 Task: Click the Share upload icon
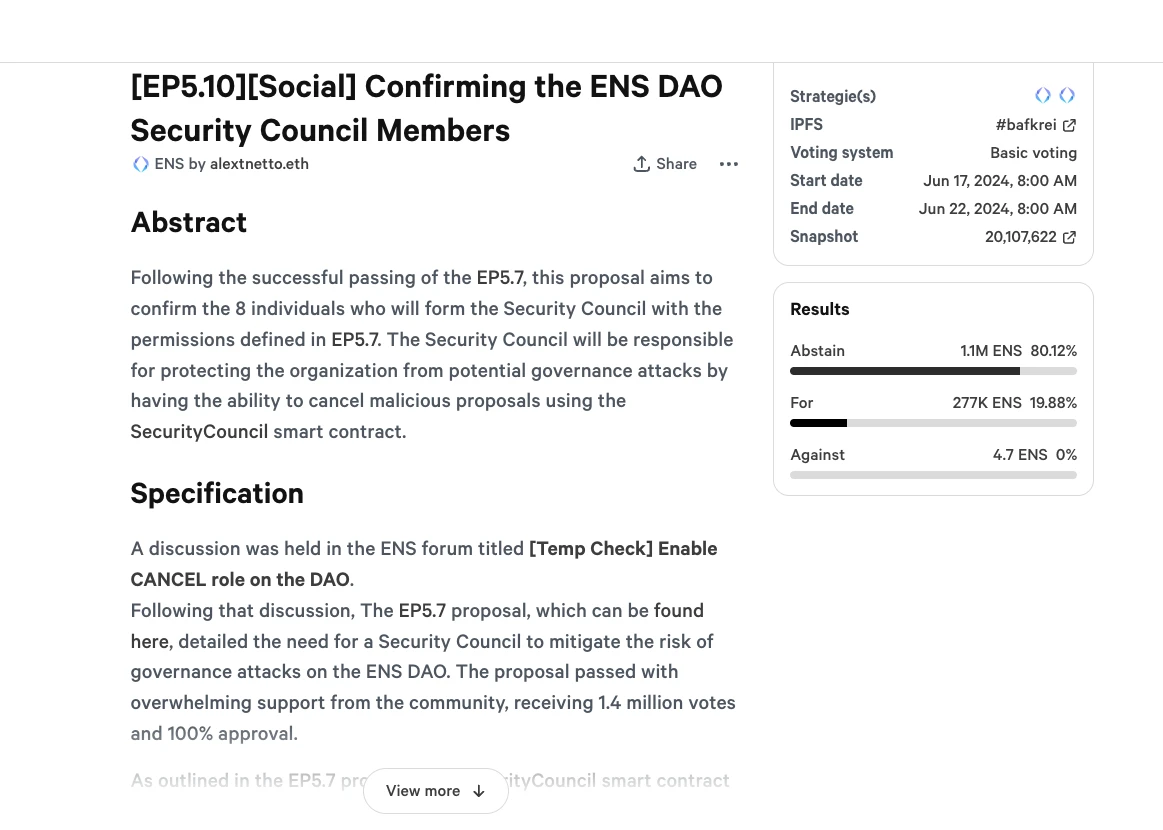(642, 164)
